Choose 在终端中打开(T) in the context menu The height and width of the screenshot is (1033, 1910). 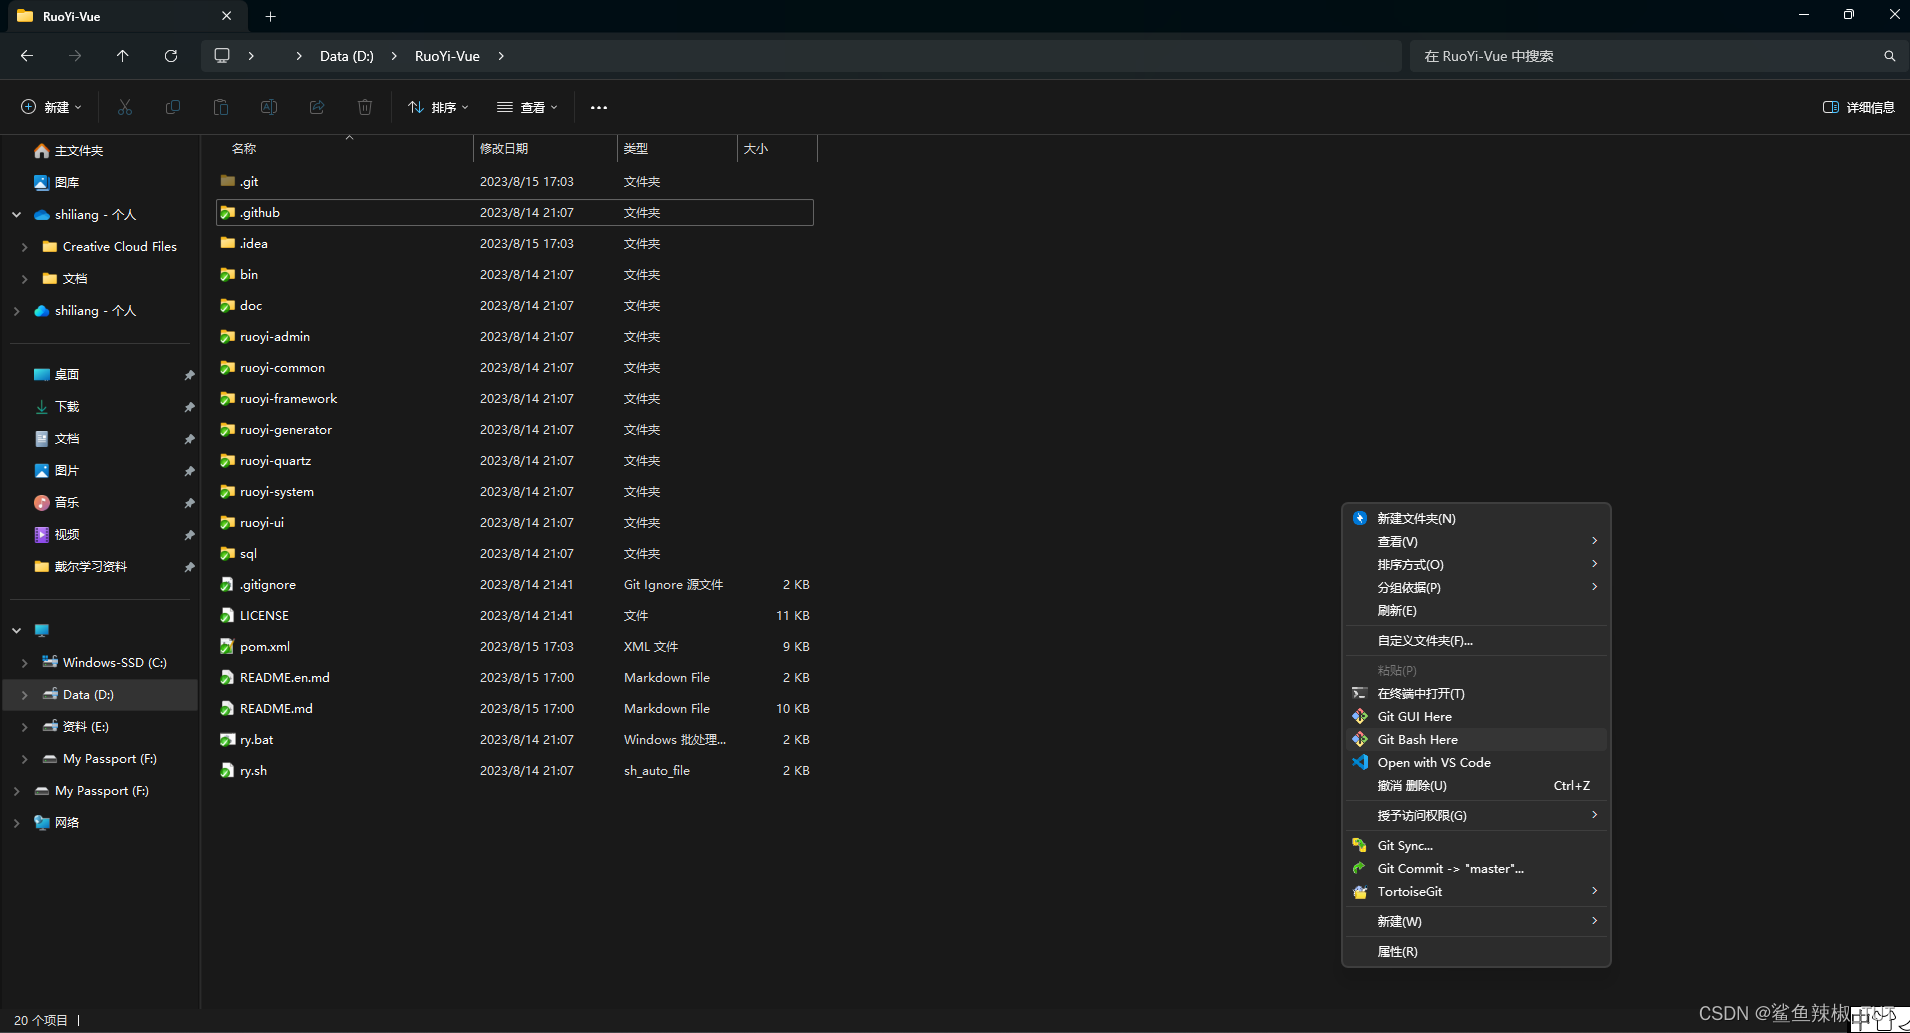coord(1476,693)
